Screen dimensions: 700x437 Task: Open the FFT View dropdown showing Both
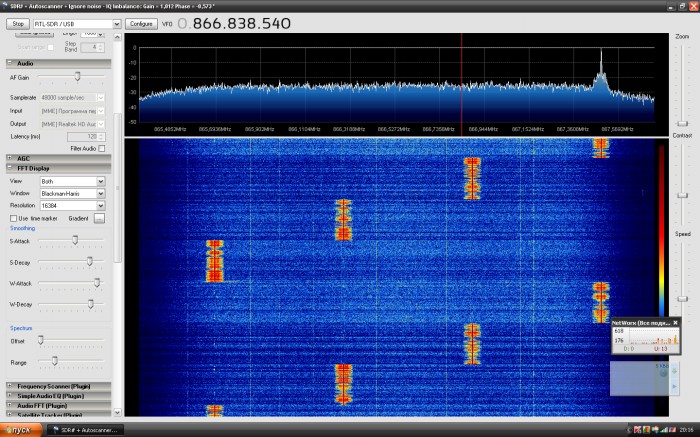(x=101, y=181)
